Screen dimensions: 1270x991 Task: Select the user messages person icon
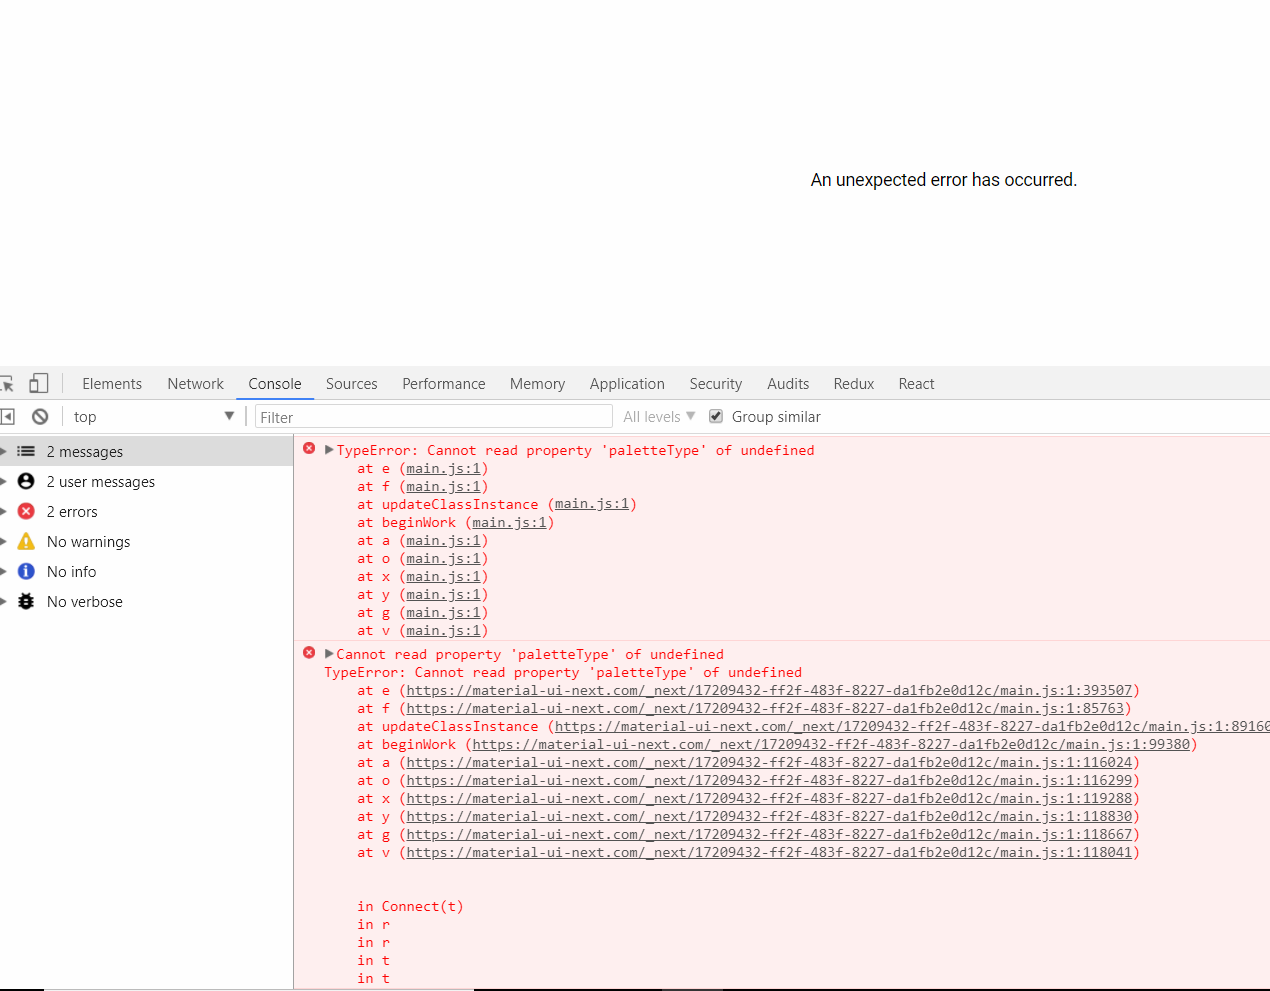coord(26,482)
